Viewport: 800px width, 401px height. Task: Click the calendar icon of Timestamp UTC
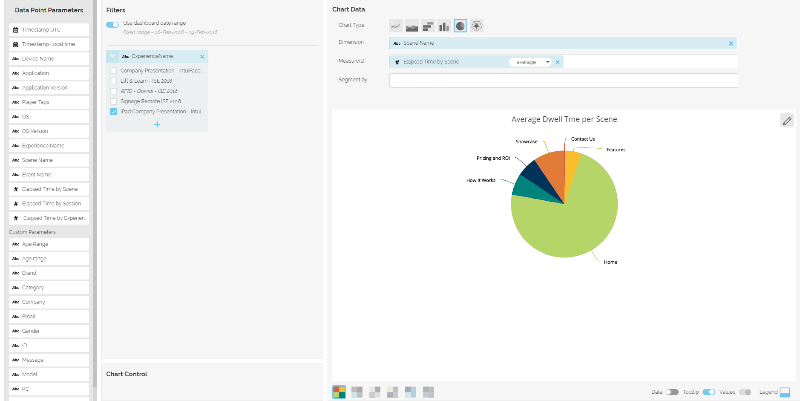[15, 30]
